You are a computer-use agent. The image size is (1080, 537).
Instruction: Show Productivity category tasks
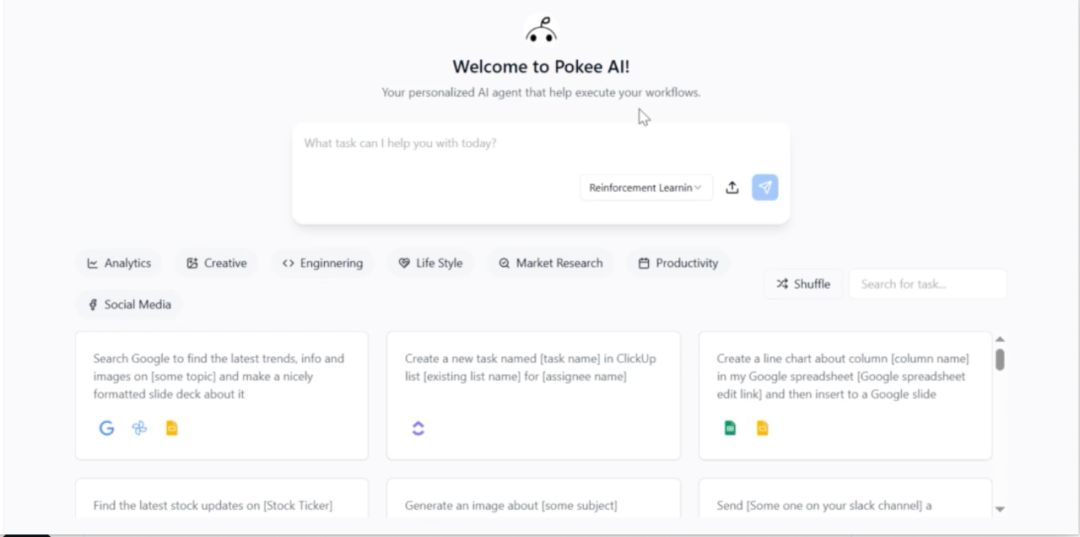click(678, 263)
